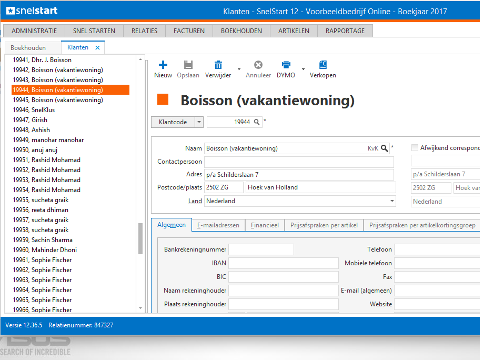Click the Naam rekeninghouder field
This screenshot has height=360, width=480.
(283, 290)
